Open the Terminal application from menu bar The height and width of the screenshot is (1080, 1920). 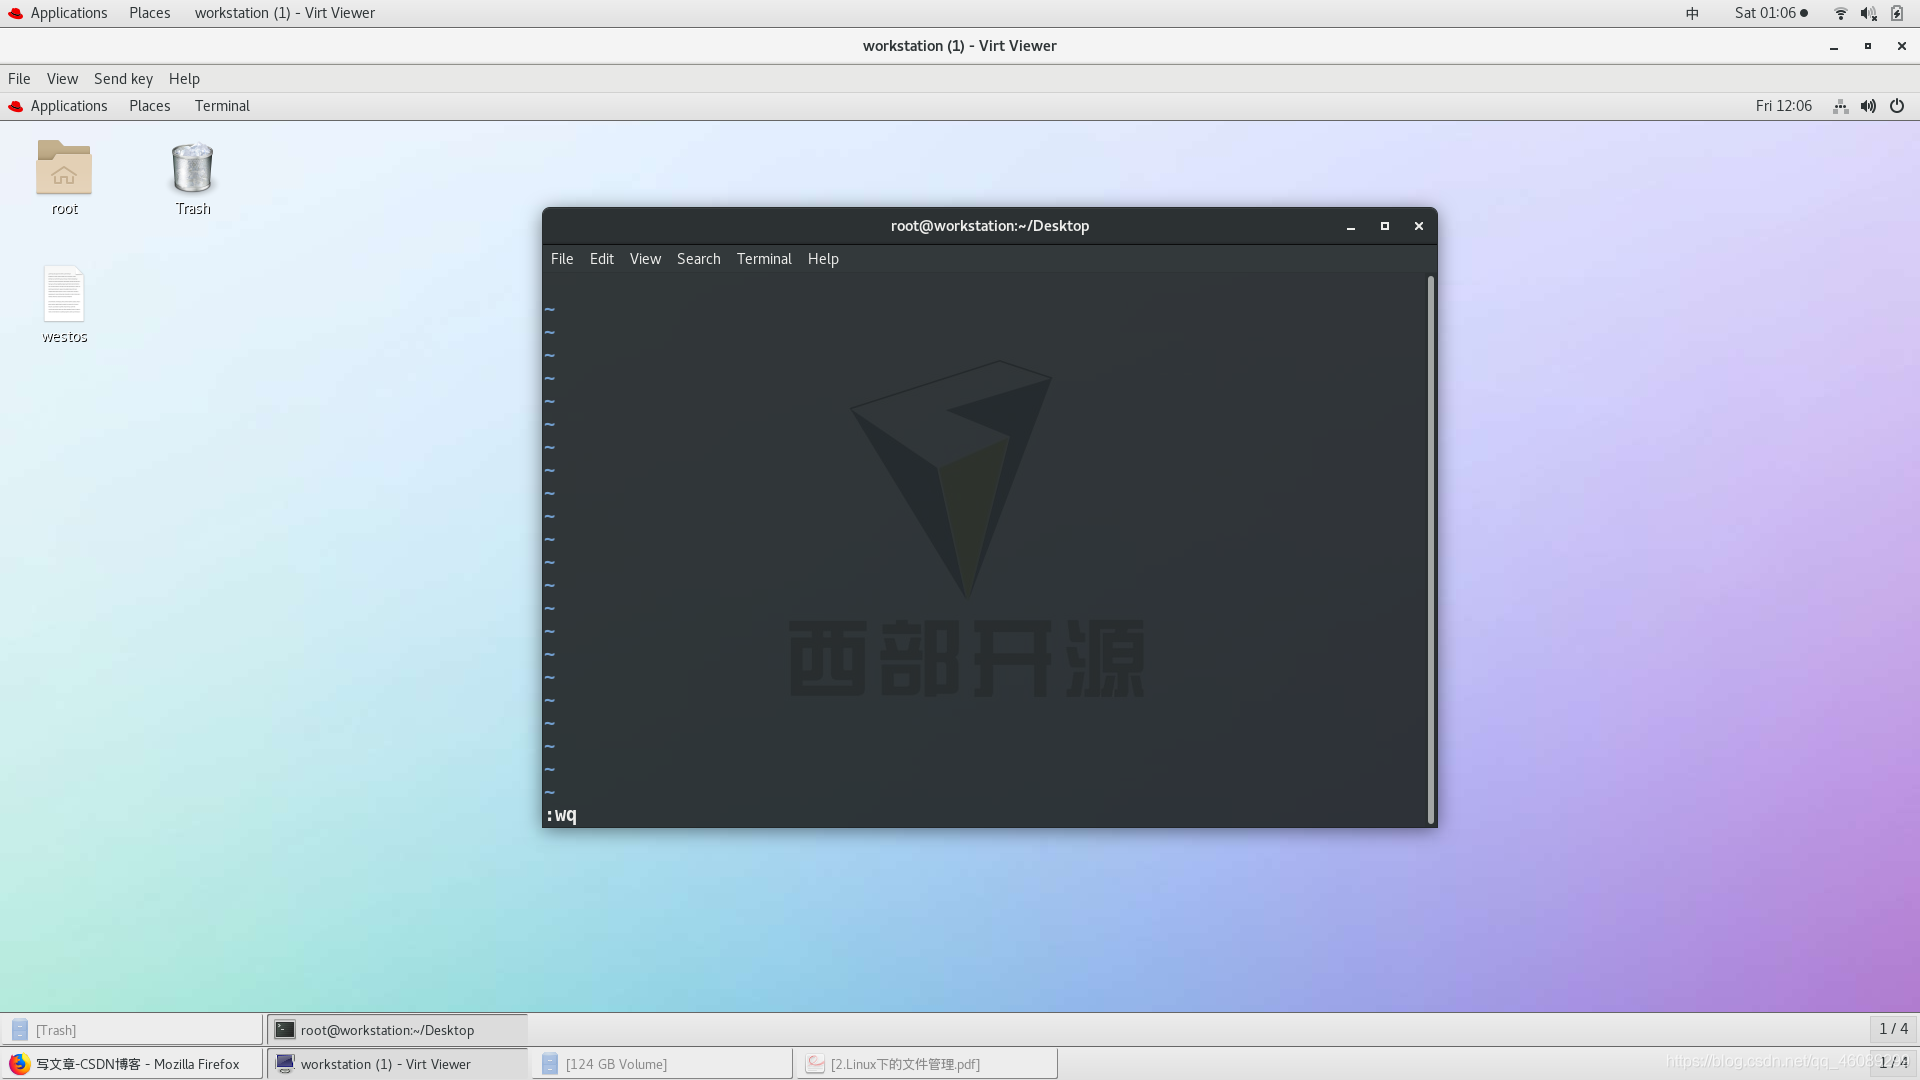[223, 105]
